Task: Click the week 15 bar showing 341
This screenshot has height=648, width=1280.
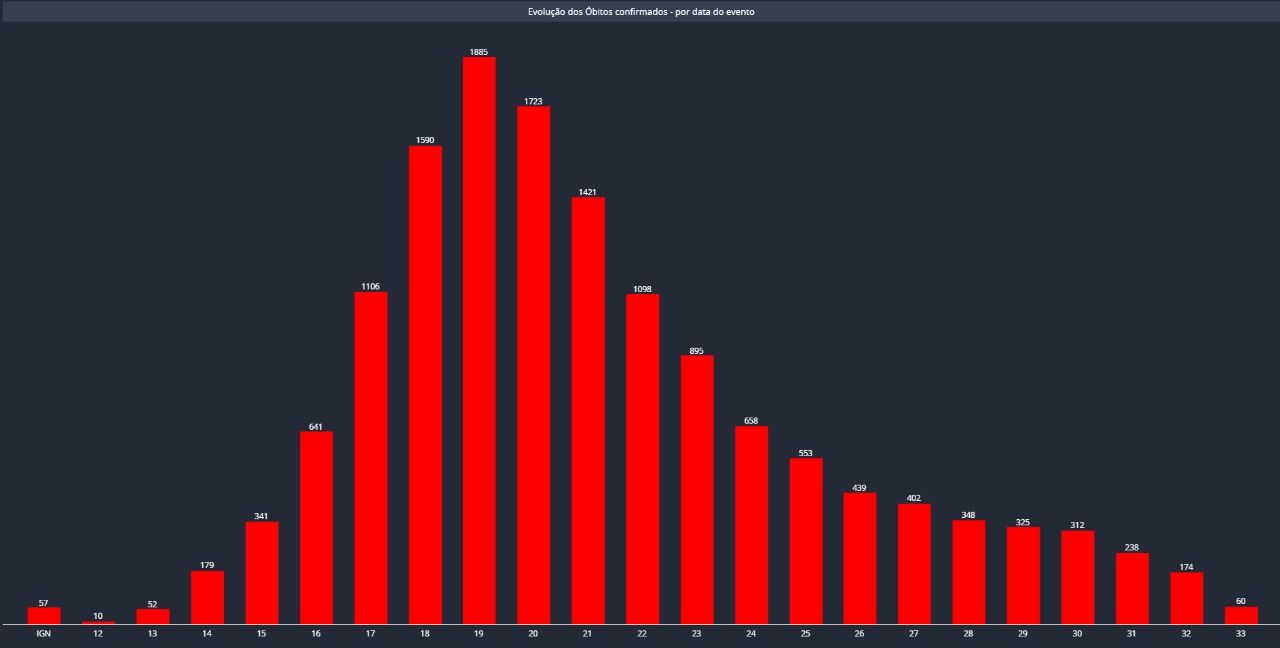Action: point(262,573)
